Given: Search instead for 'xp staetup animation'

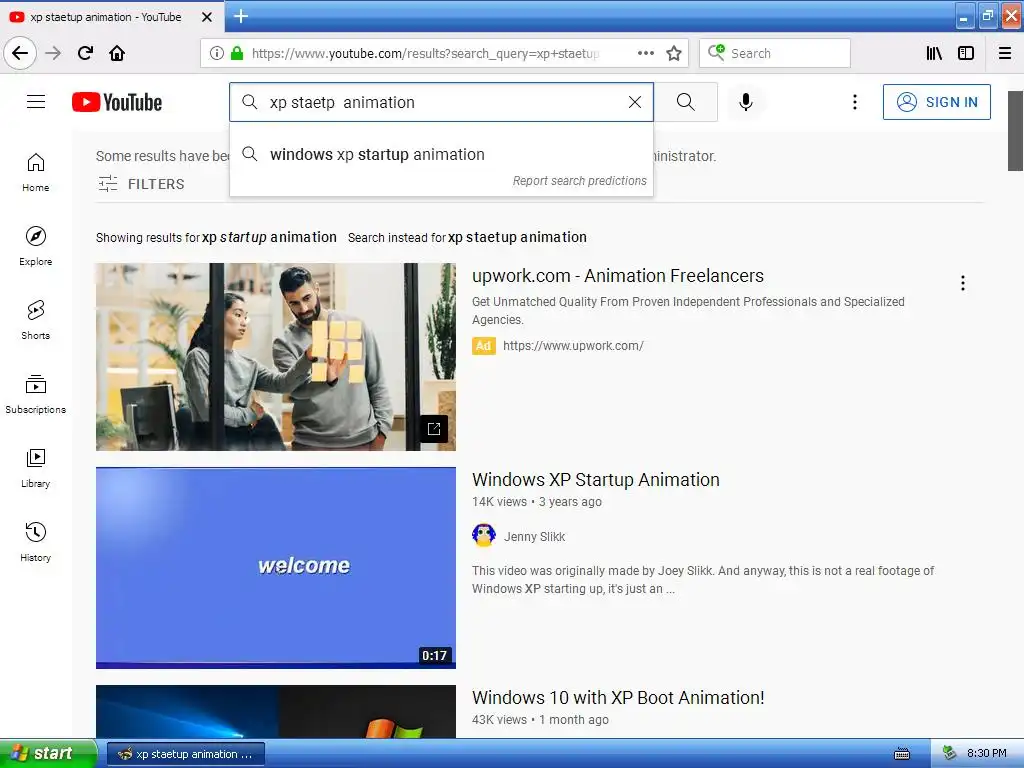Looking at the screenshot, I should click(x=517, y=237).
